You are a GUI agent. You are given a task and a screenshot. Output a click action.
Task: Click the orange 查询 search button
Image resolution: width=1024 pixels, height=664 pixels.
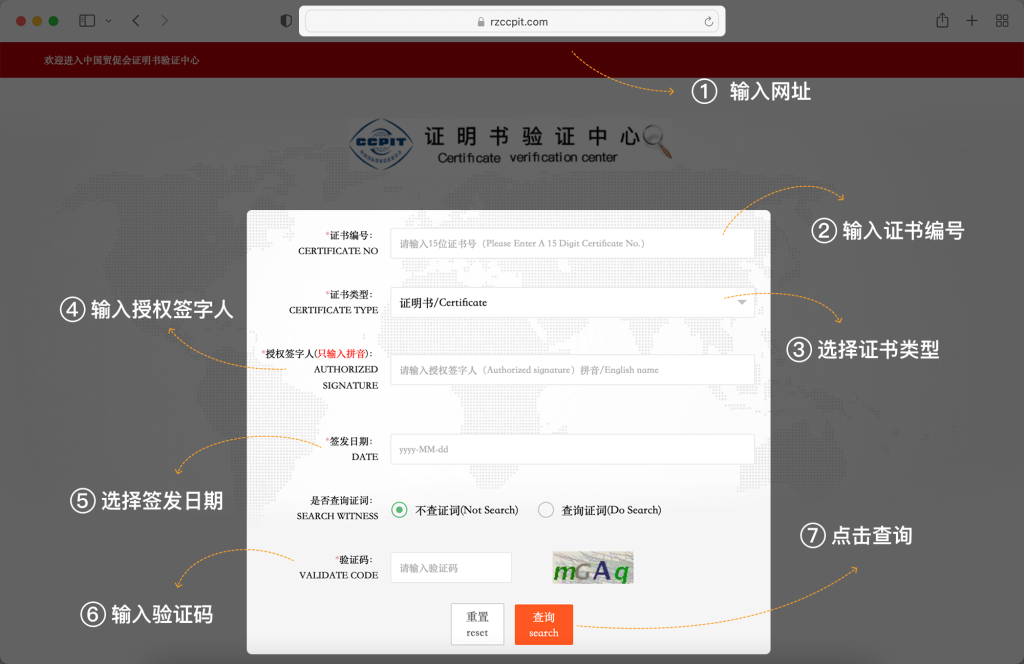point(543,624)
